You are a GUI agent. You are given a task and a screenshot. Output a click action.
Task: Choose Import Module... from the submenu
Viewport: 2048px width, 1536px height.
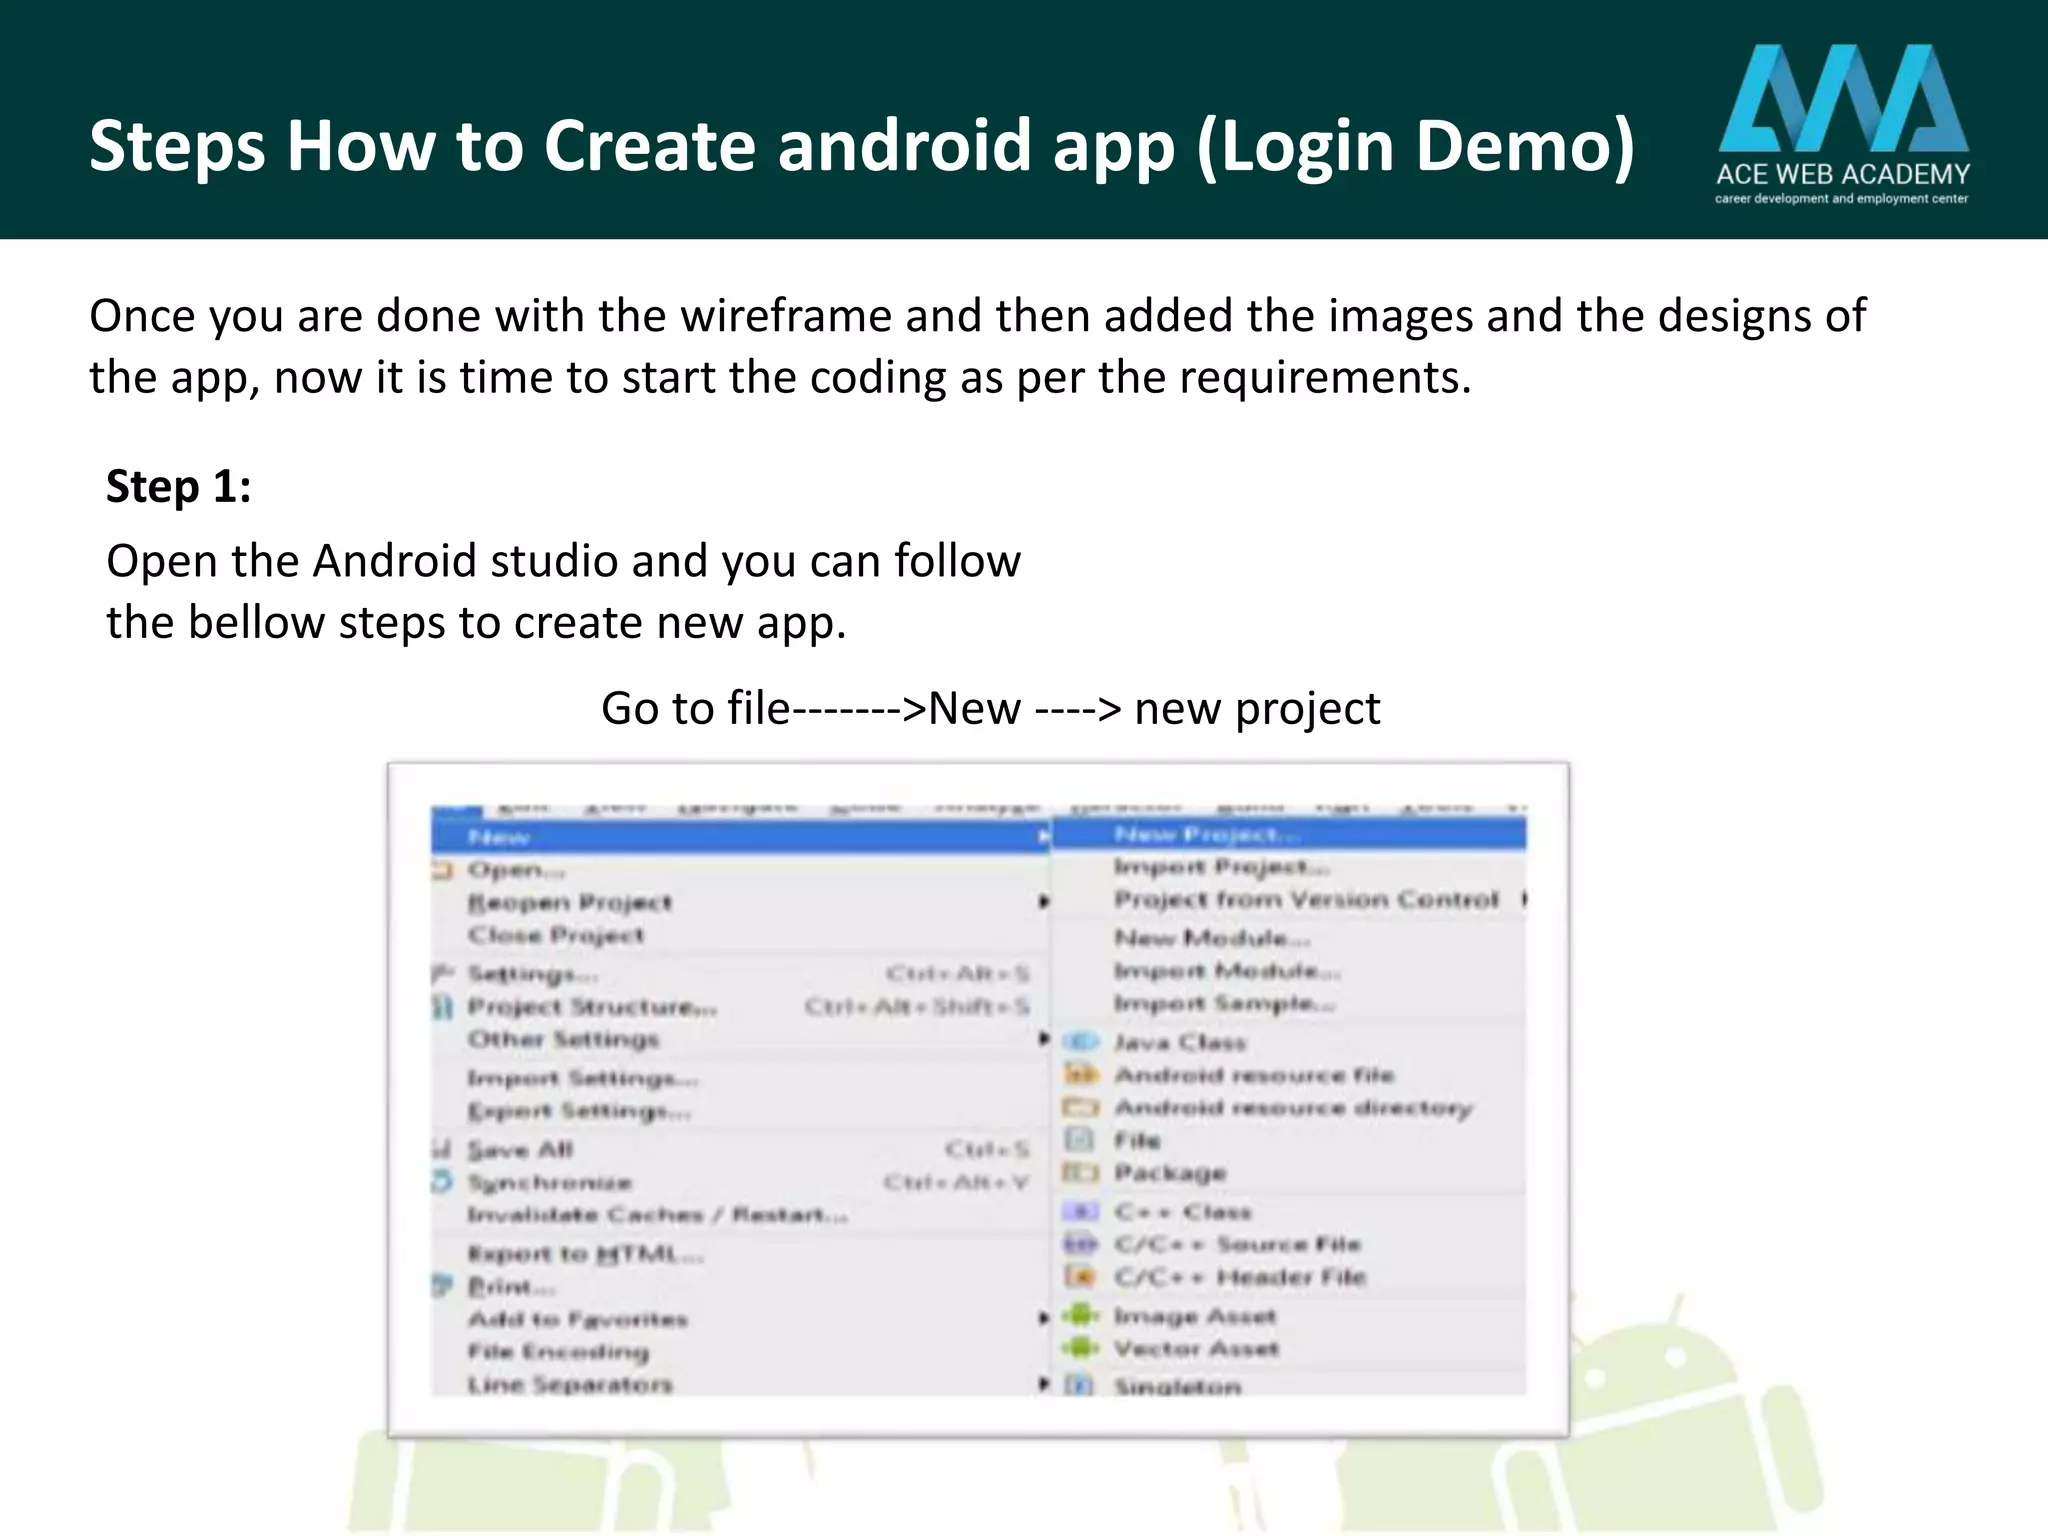tap(1289, 971)
